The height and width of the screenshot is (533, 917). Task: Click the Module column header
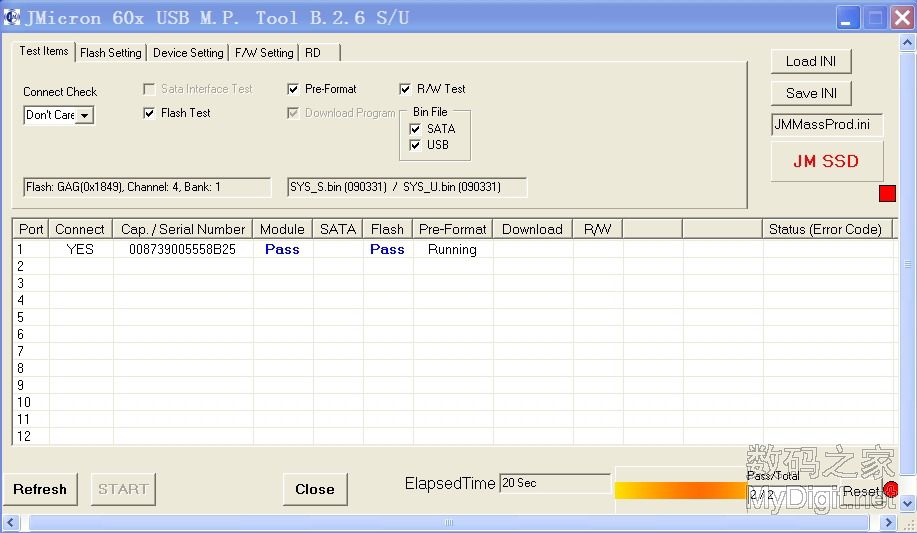282,229
